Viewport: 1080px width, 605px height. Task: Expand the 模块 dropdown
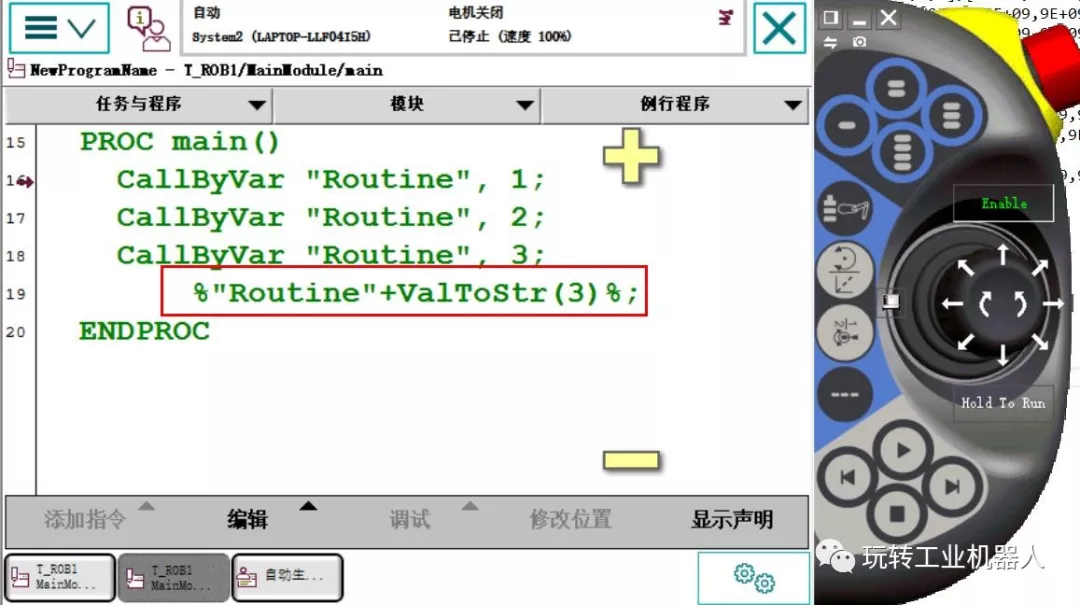(407, 104)
